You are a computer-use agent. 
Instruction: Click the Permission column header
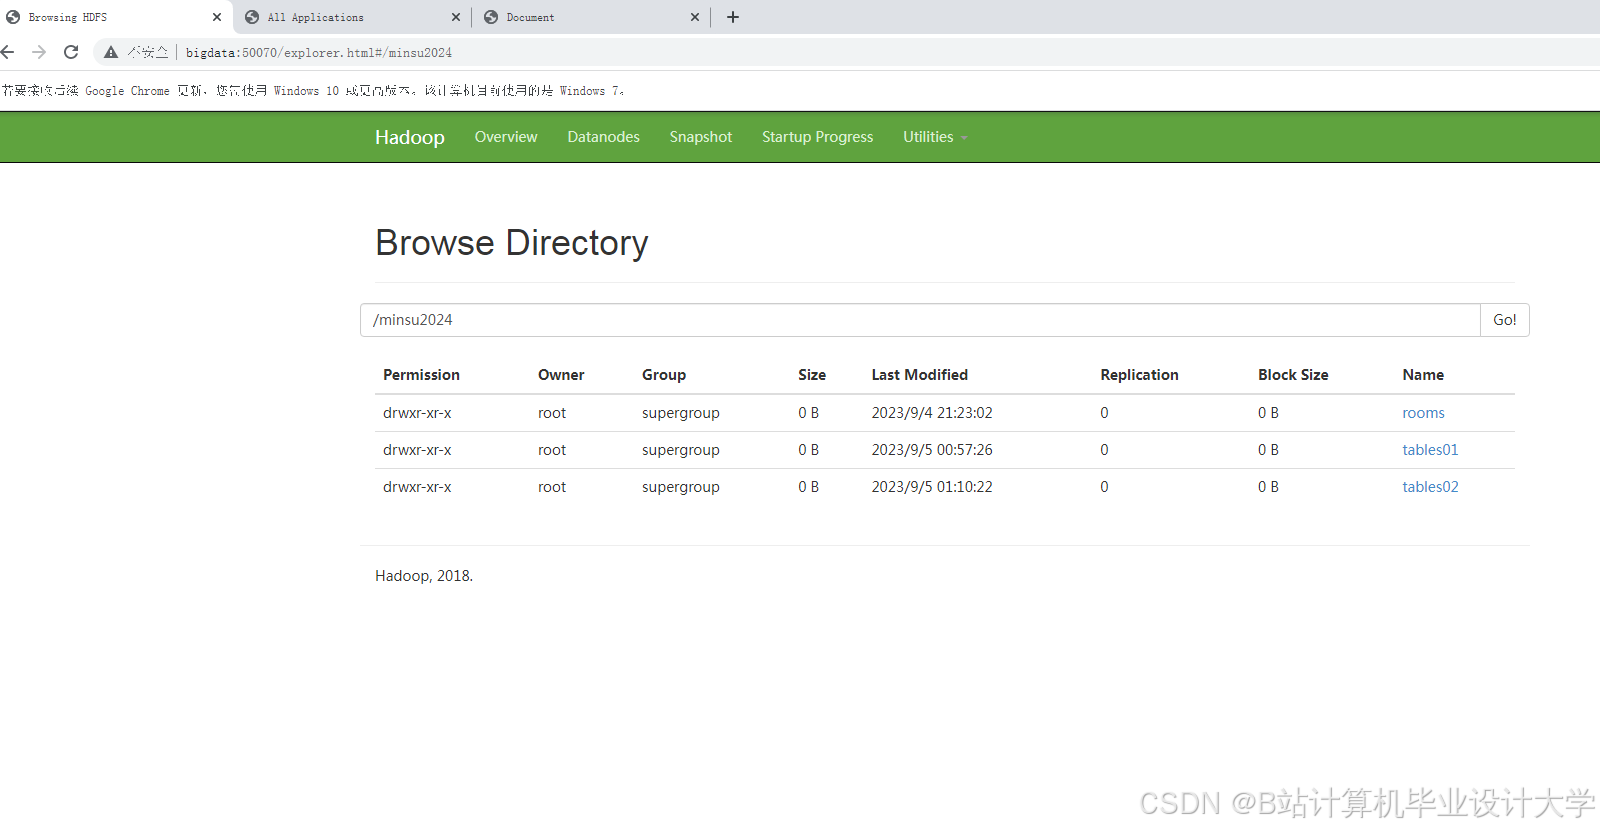421,375
